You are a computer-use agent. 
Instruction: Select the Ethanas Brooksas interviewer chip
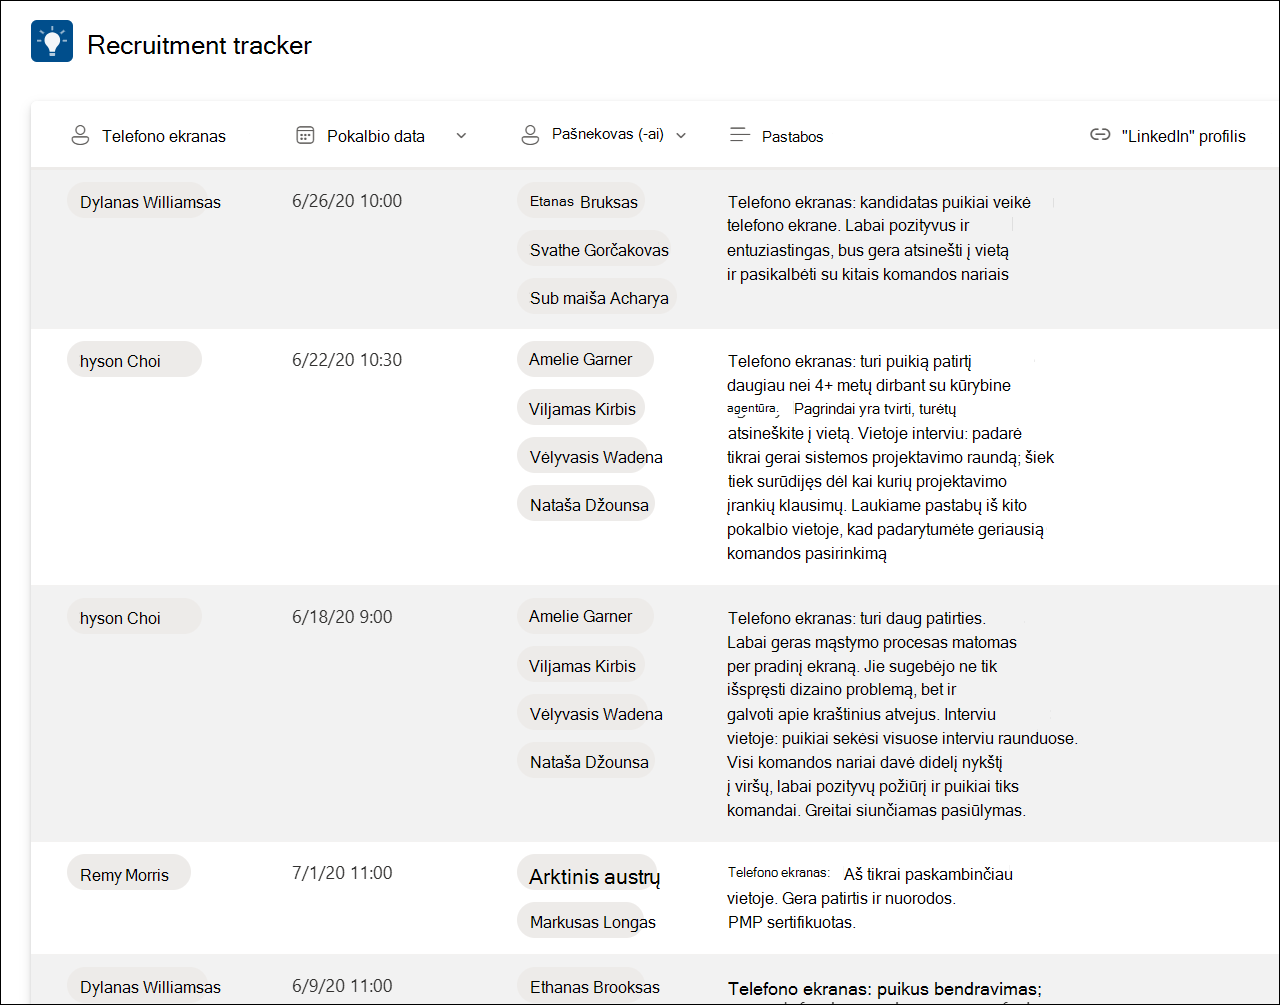[x=595, y=986]
